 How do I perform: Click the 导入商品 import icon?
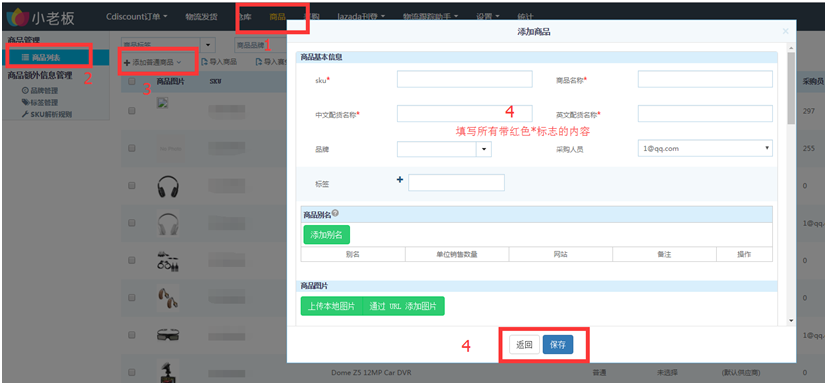[x=204, y=62]
